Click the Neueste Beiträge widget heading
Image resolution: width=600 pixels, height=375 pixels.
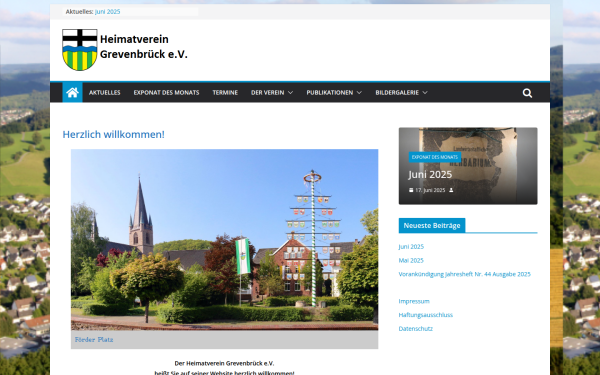pos(432,226)
